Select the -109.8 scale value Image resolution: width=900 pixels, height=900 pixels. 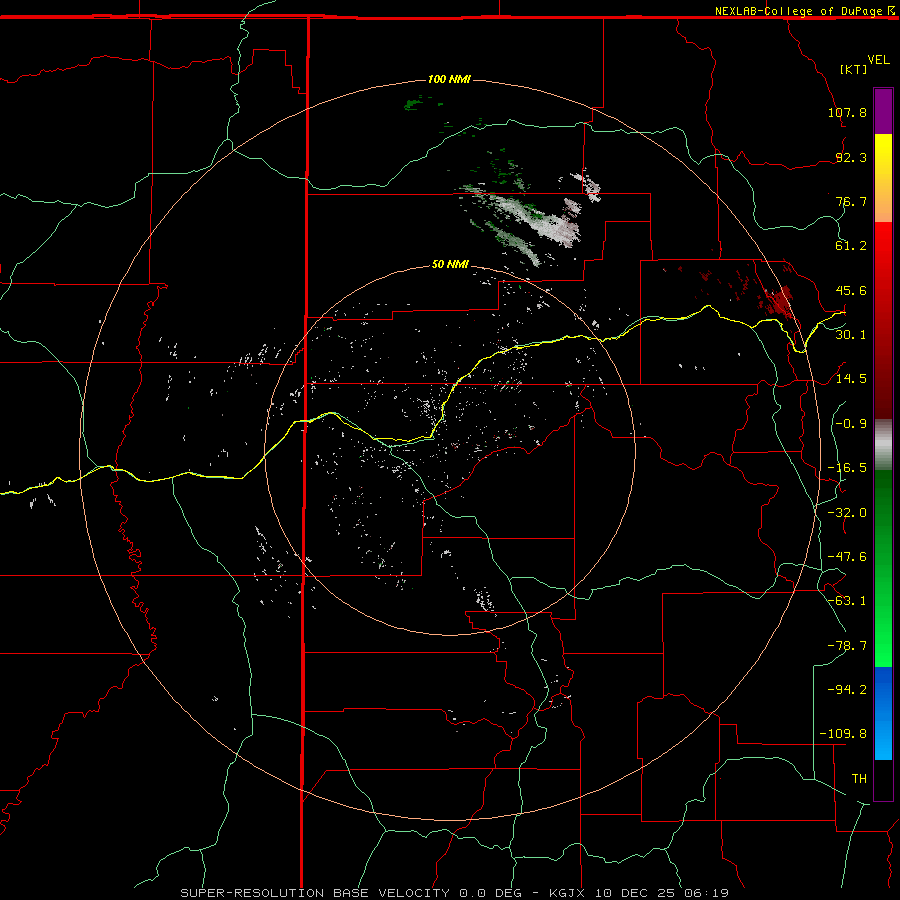pyautogui.click(x=843, y=734)
